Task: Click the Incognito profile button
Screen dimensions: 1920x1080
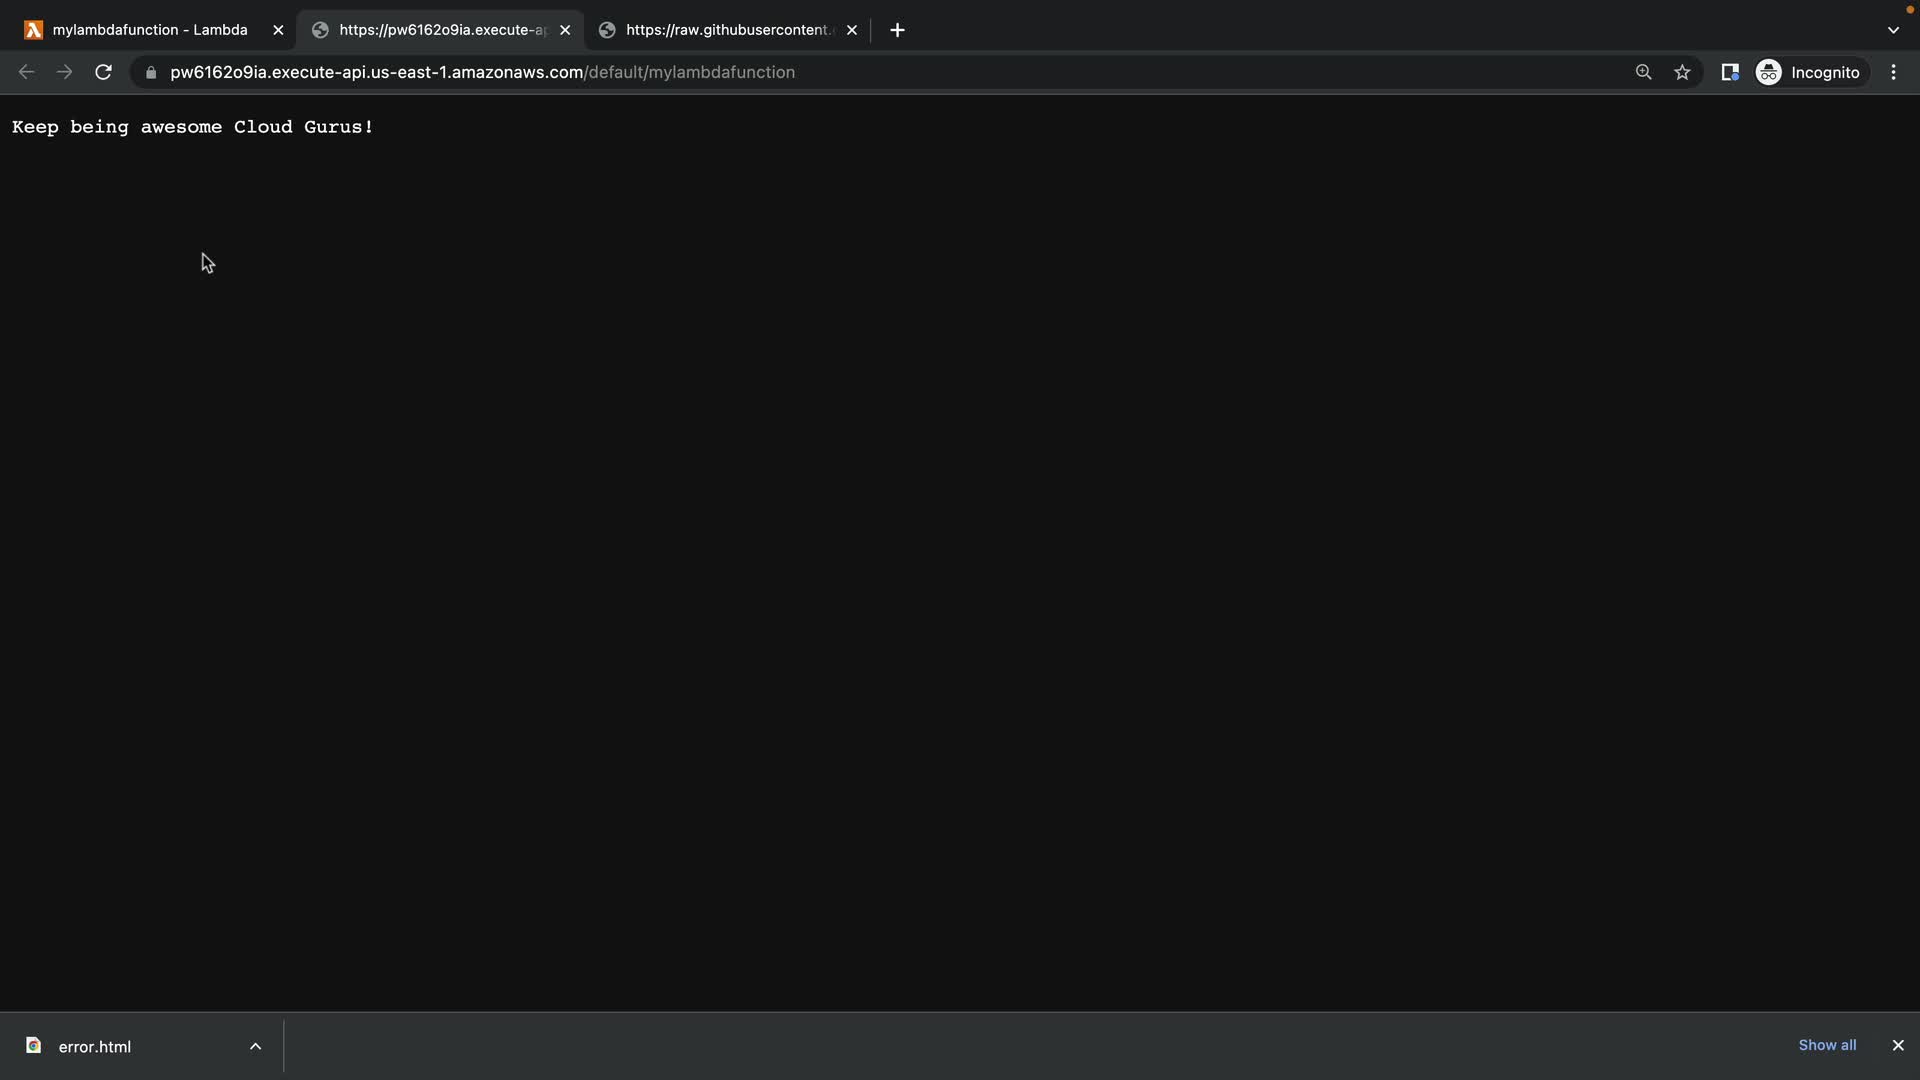Action: coord(1810,72)
